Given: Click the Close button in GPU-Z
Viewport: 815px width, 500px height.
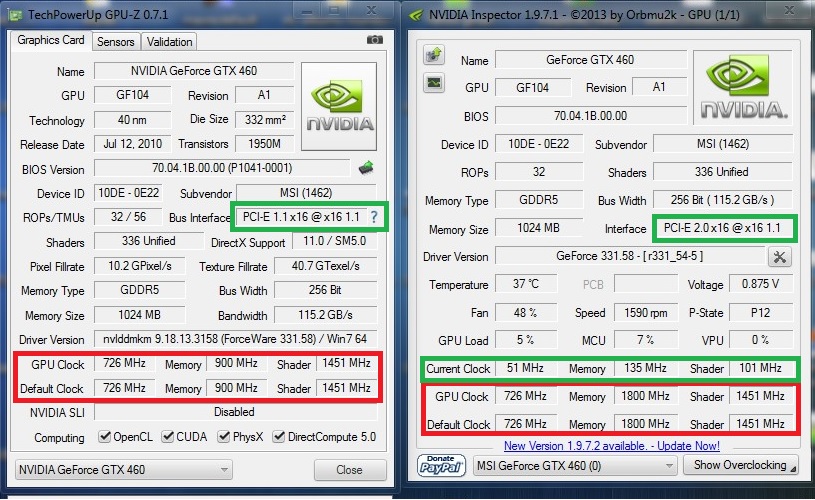Looking at the screenshot, I should 349,470.
